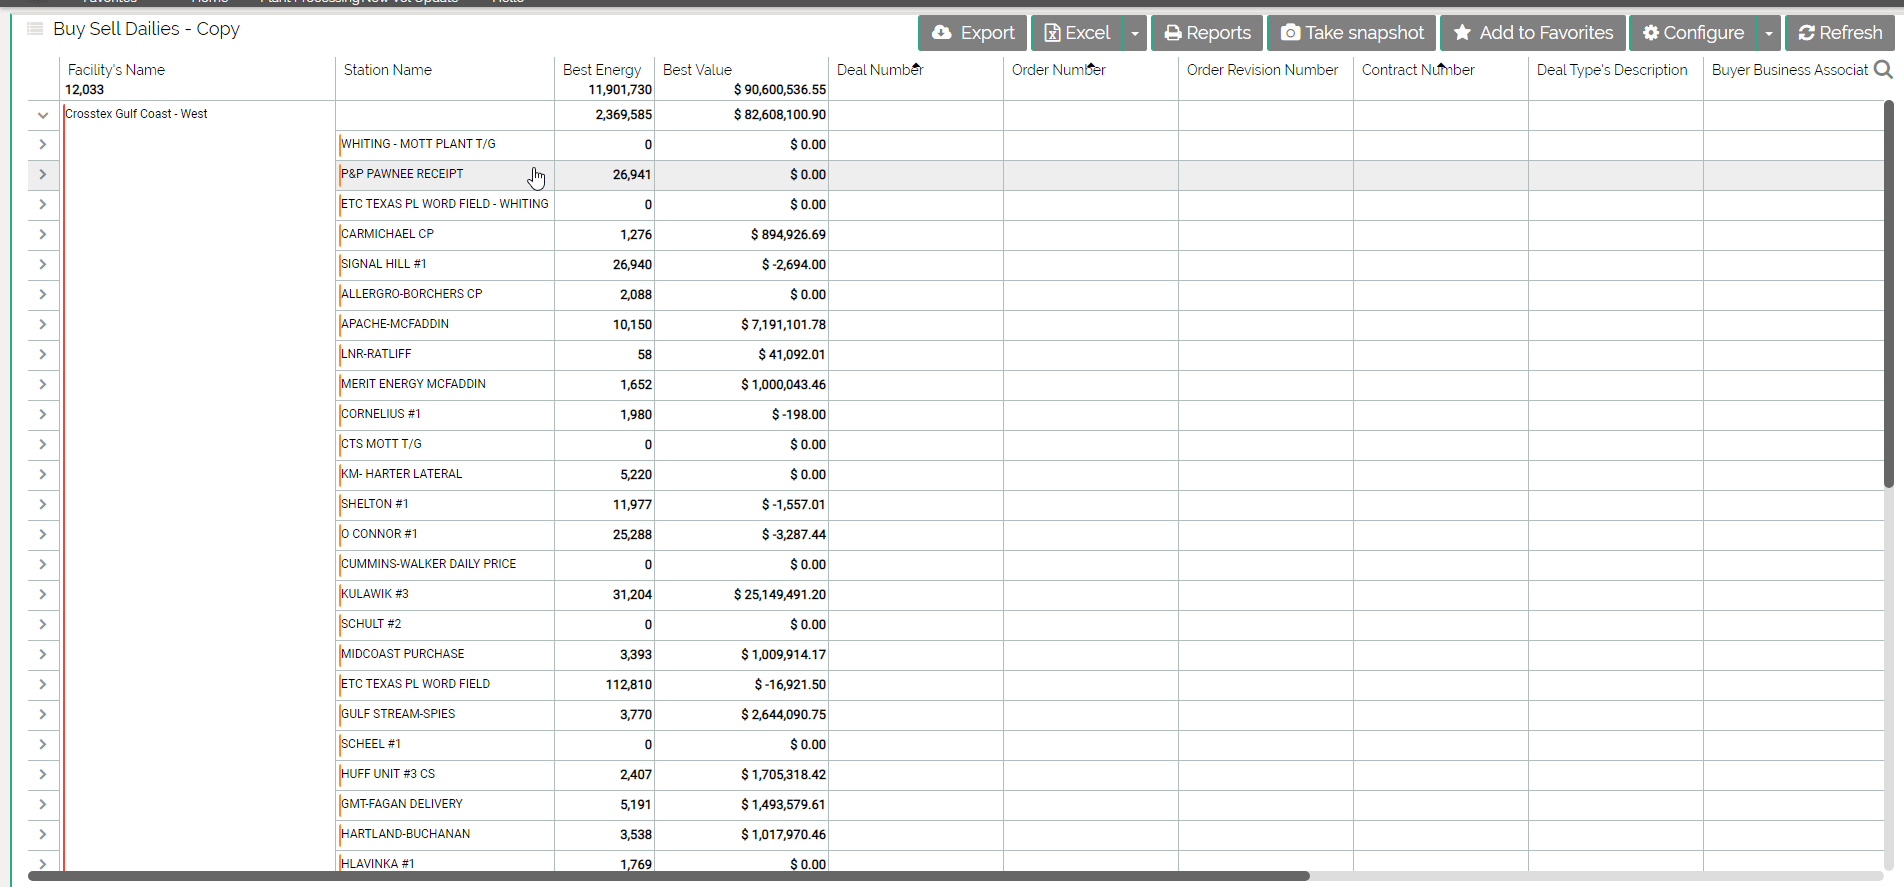Click the Export cloud button
Viewport: 1904px width, 887px height.
pos(973,33)
